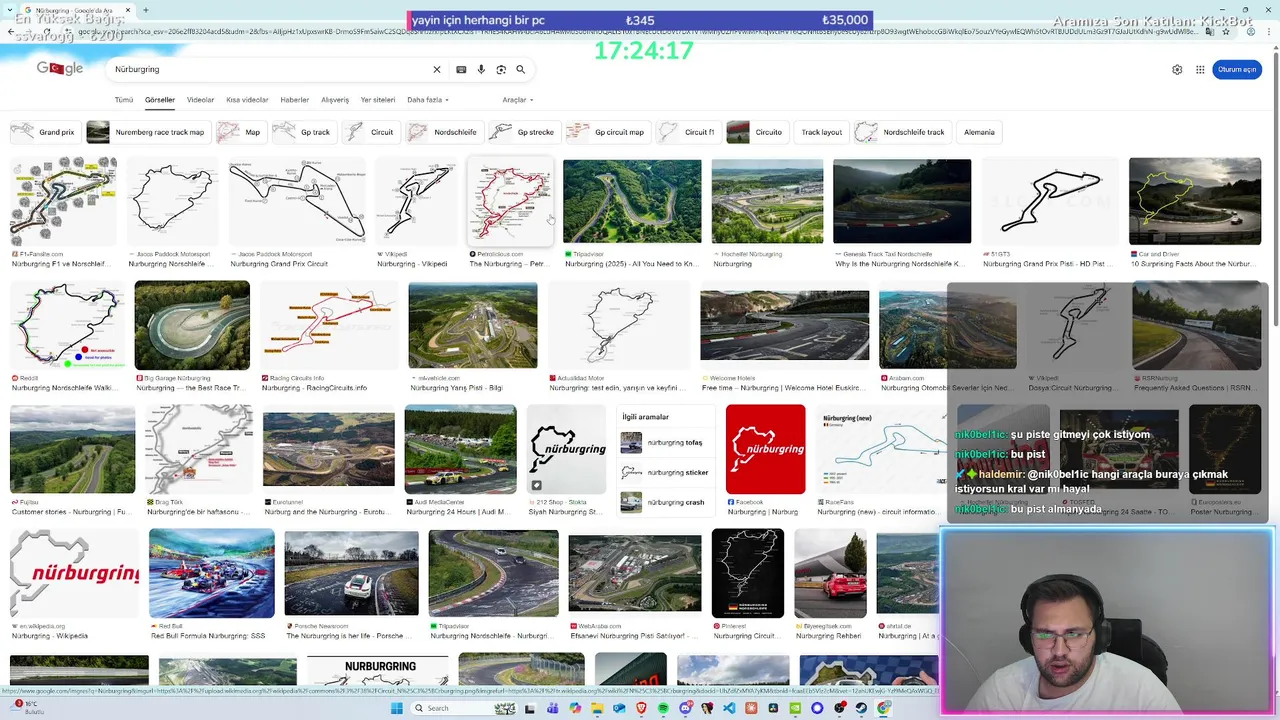Click related search nürburgring sticker
Image resolution: width=1280 pixels, height=720 pixels.
click(664, 472)
